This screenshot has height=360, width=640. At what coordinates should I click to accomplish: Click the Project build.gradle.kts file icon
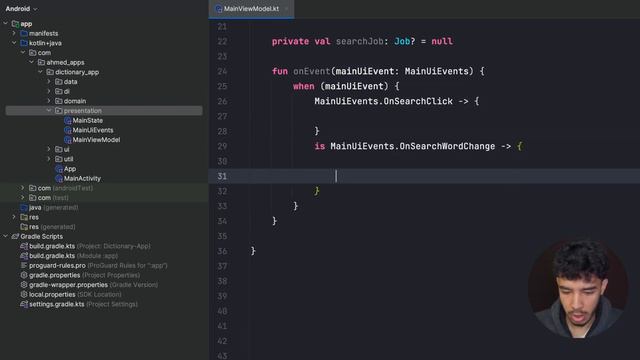(x=24, y=246)
